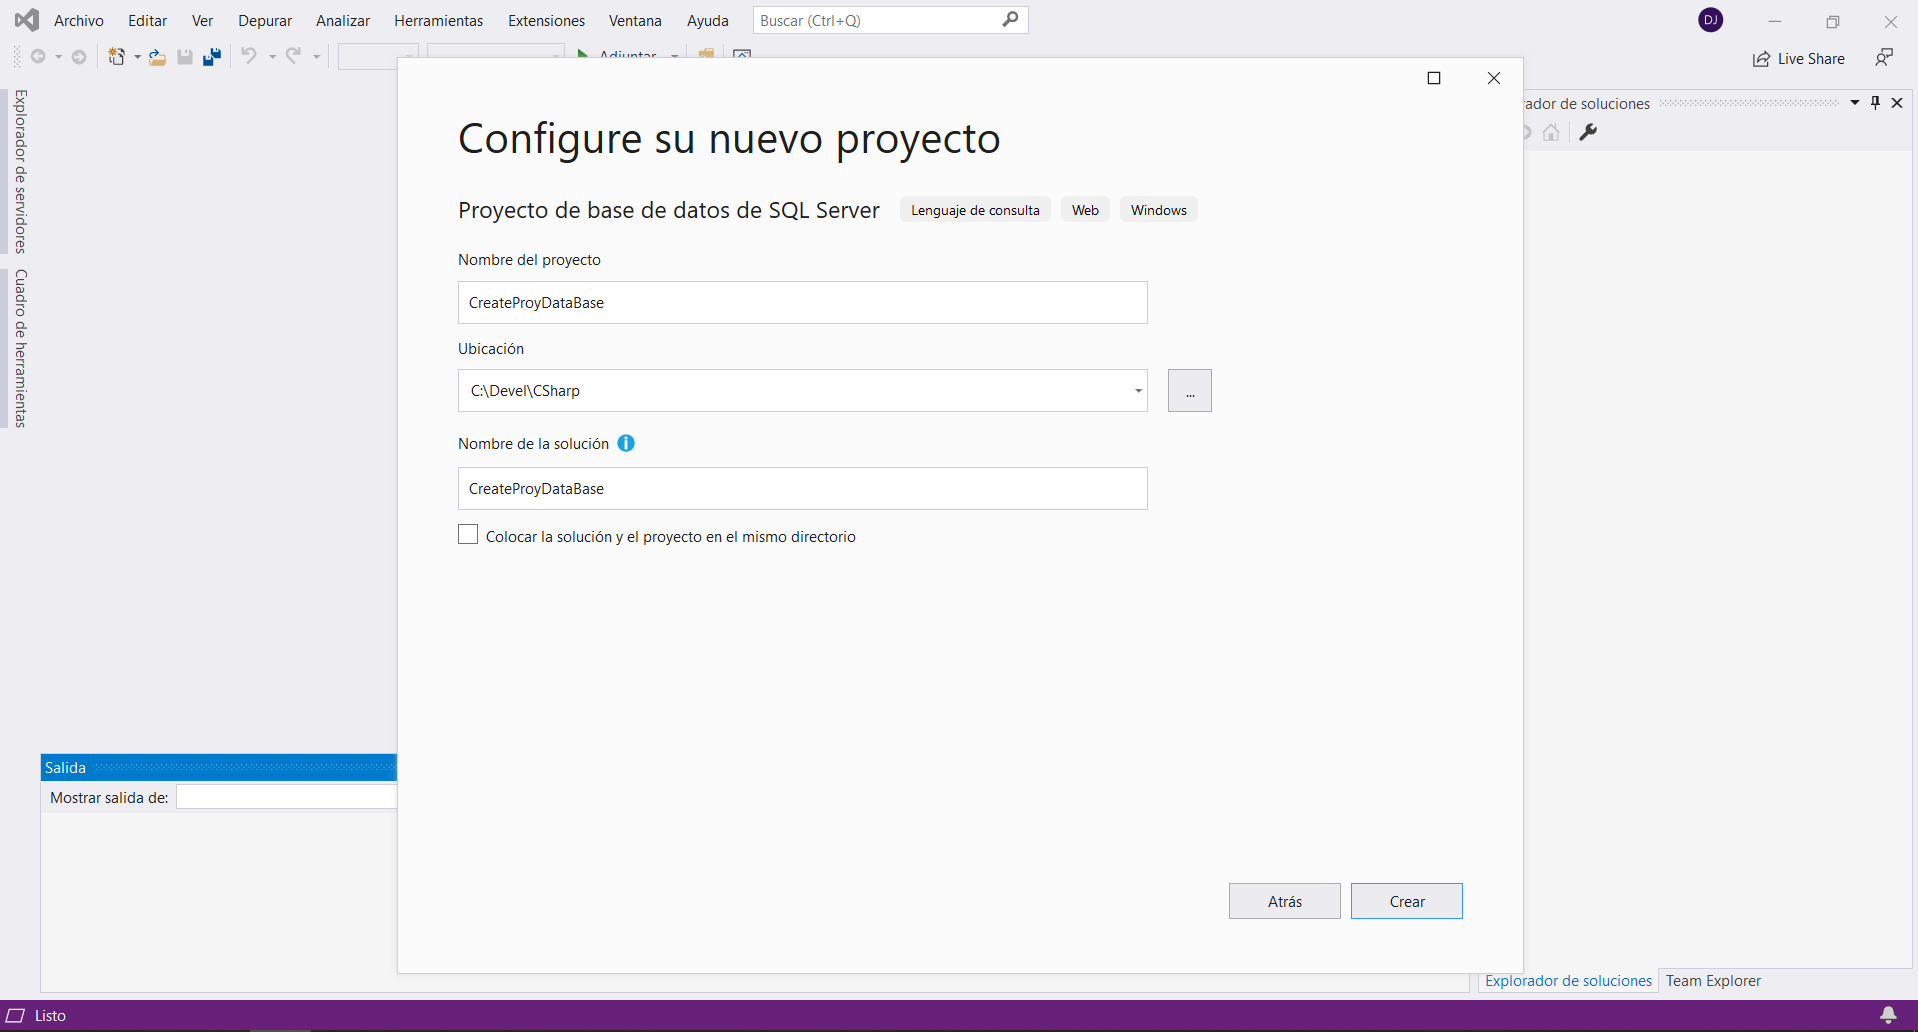This screenshot has width=1918, height=1032.
Task: Click the open file folder icon
Action: coord(157,57)
